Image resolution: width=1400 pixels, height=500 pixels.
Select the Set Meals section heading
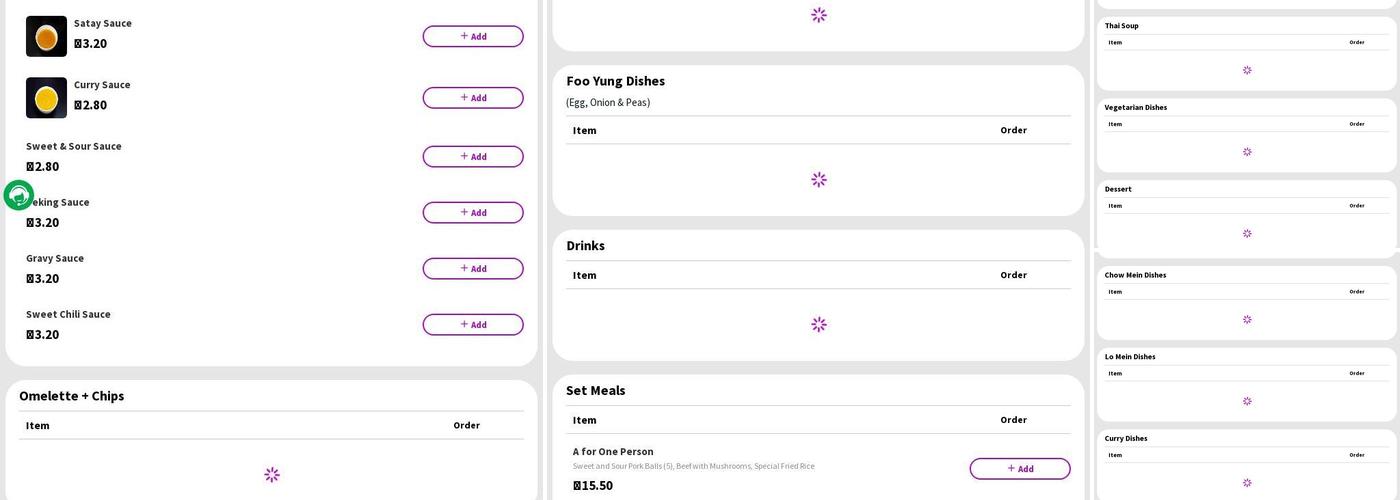click(595, 391)
